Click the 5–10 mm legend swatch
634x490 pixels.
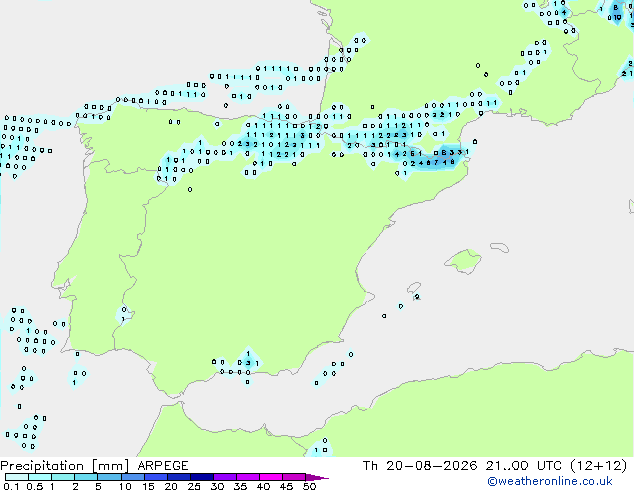click(x=109, y=477)
